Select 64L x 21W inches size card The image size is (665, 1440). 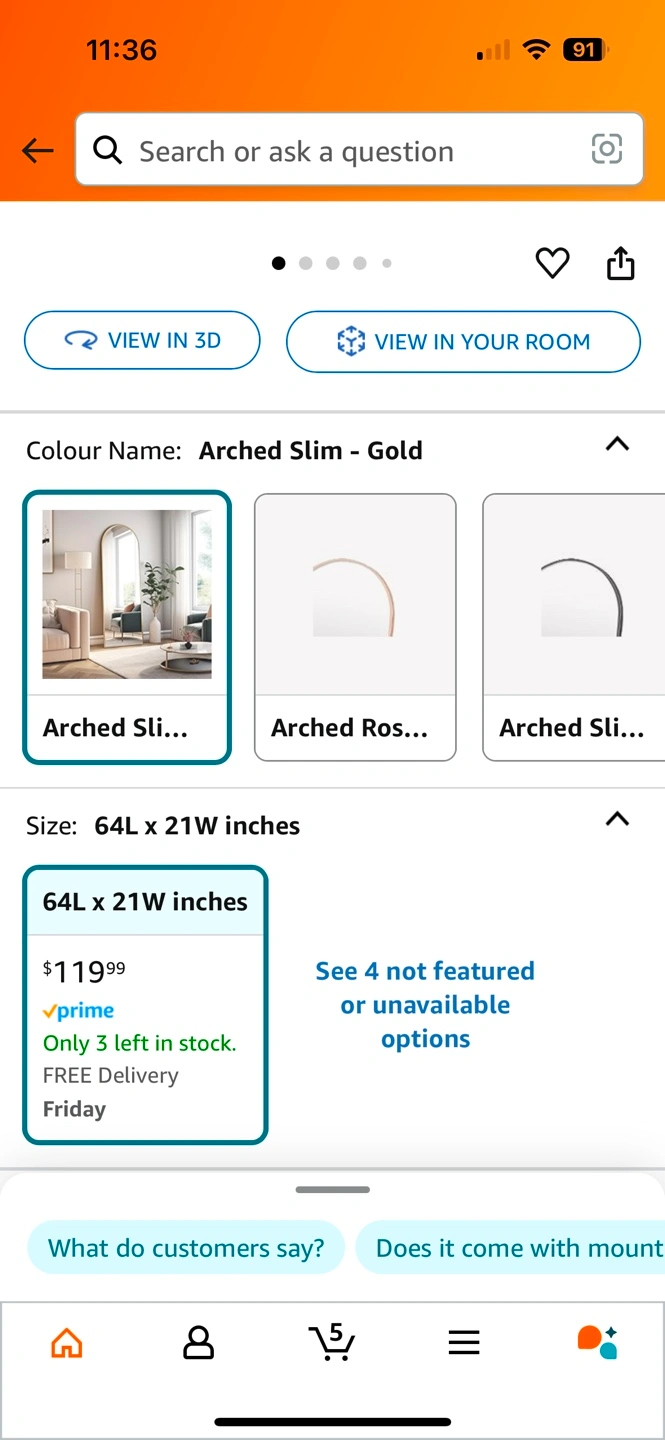click(x=146, y=1005)
